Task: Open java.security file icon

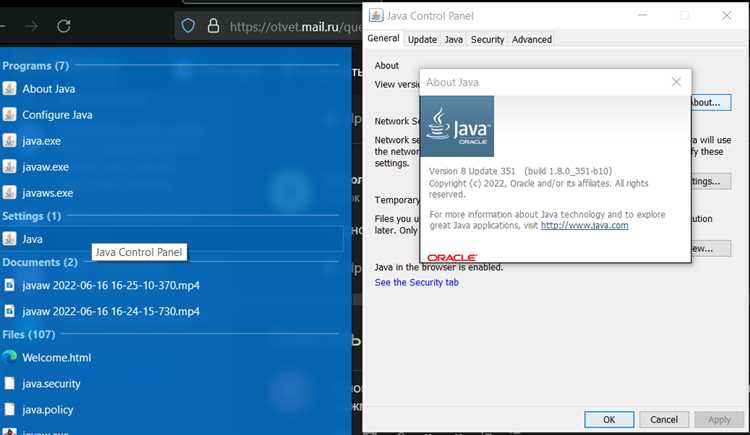Action: click(9, 383)
